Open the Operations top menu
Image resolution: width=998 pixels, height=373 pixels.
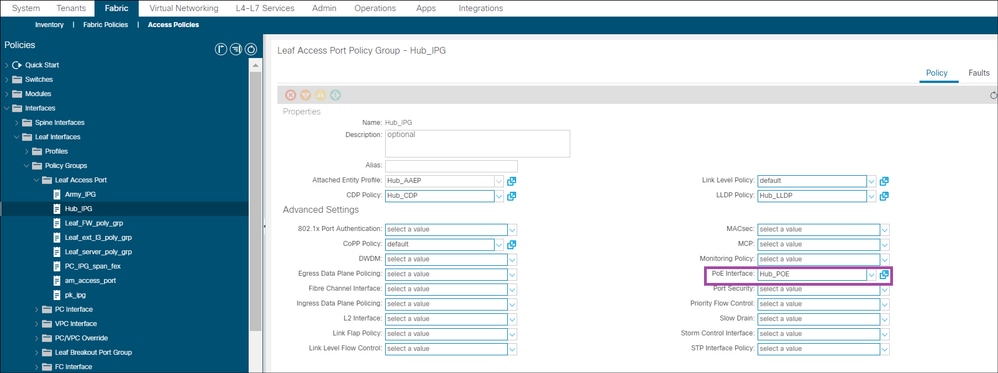(375, 8)
